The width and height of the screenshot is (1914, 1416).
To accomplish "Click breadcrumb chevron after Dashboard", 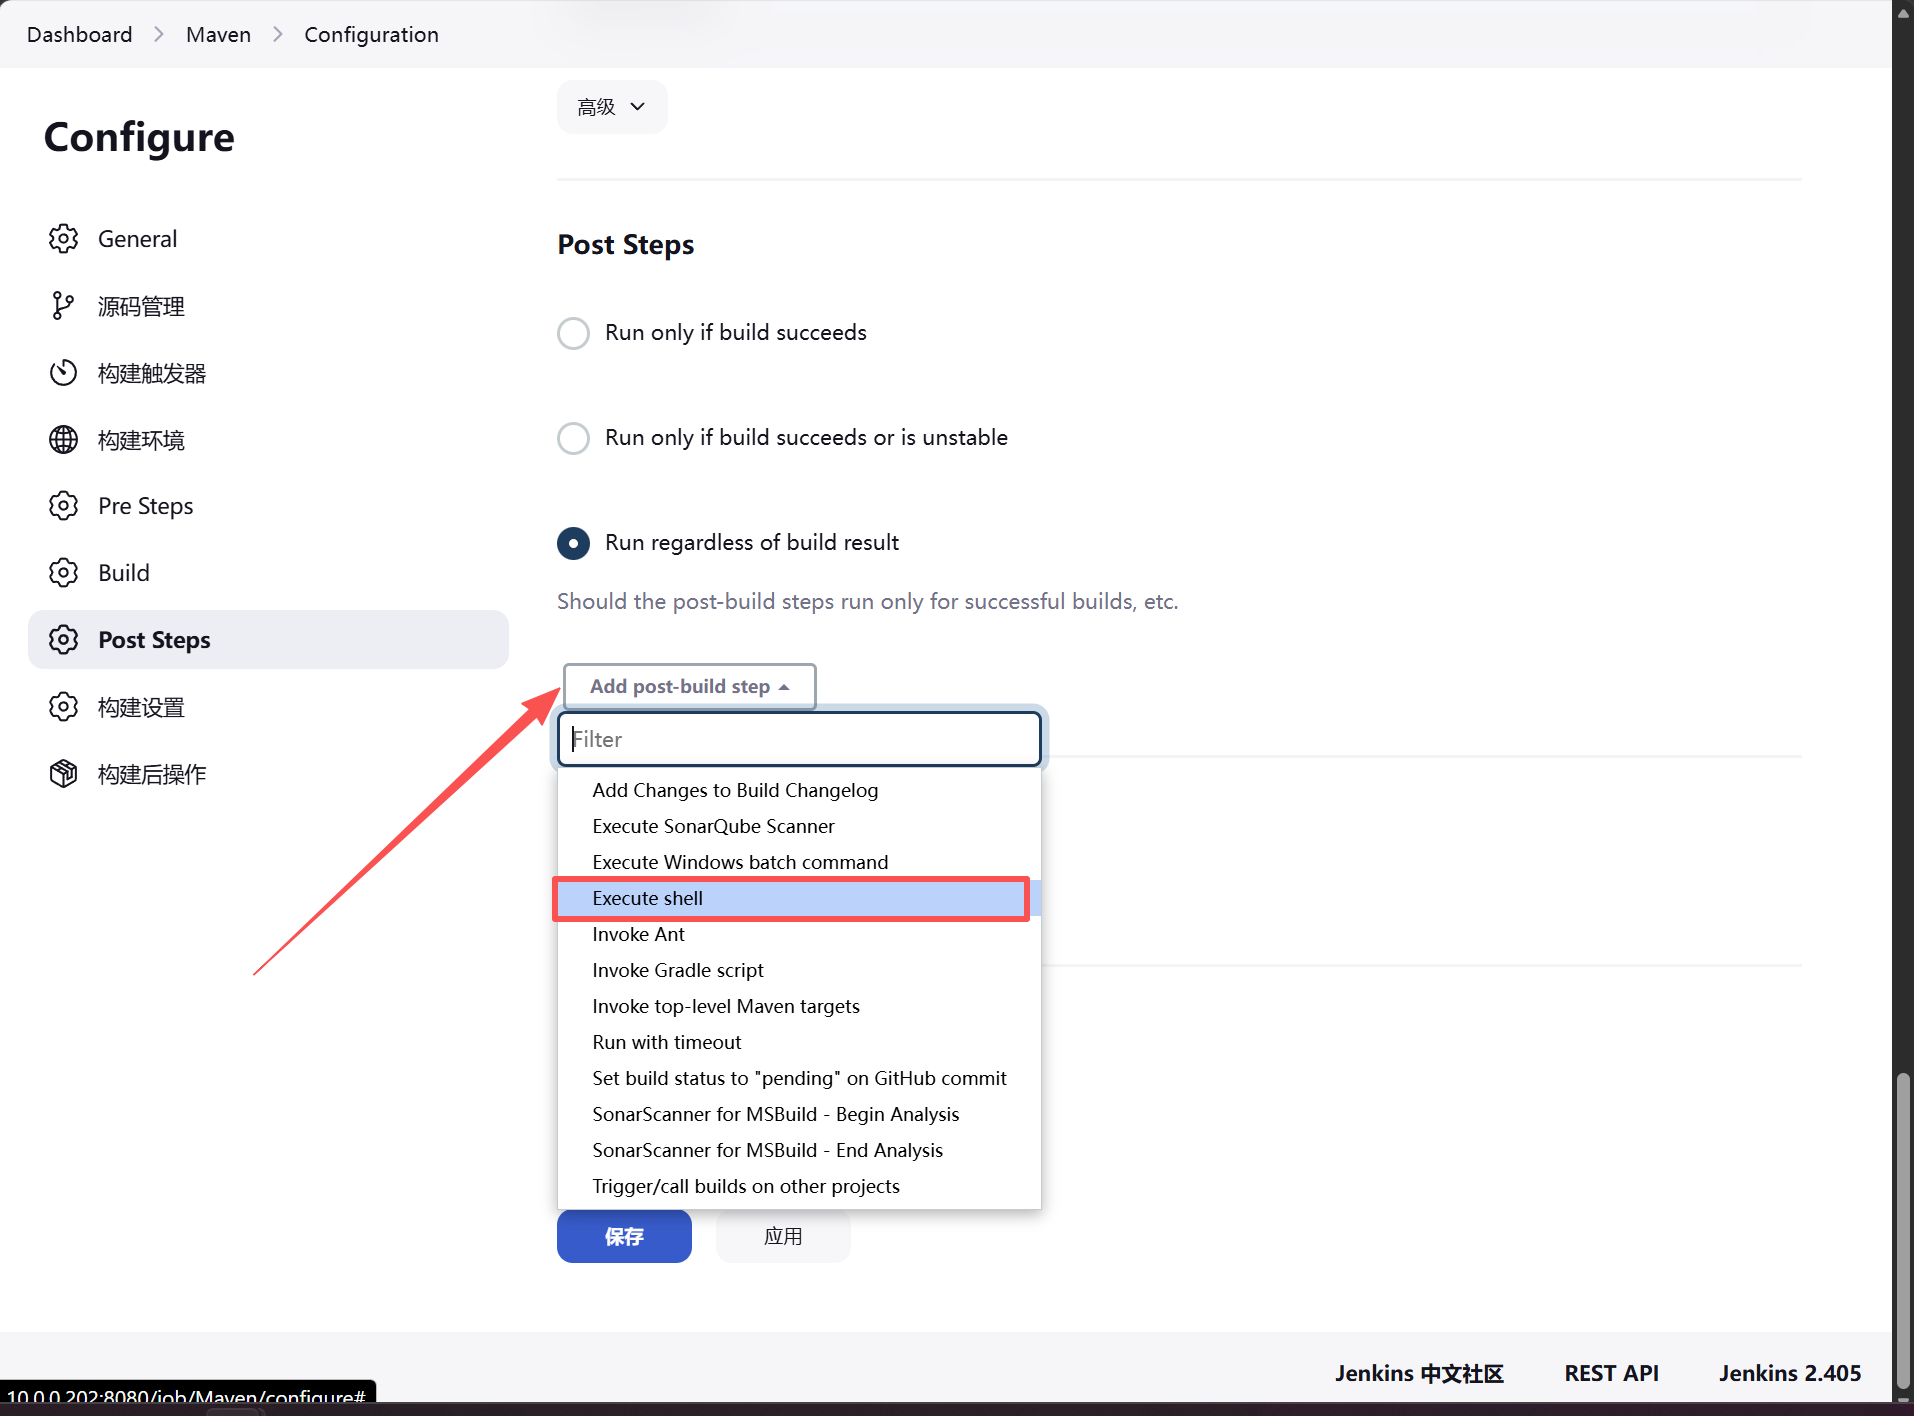I will pyautogui.click(x=159, y=34).
